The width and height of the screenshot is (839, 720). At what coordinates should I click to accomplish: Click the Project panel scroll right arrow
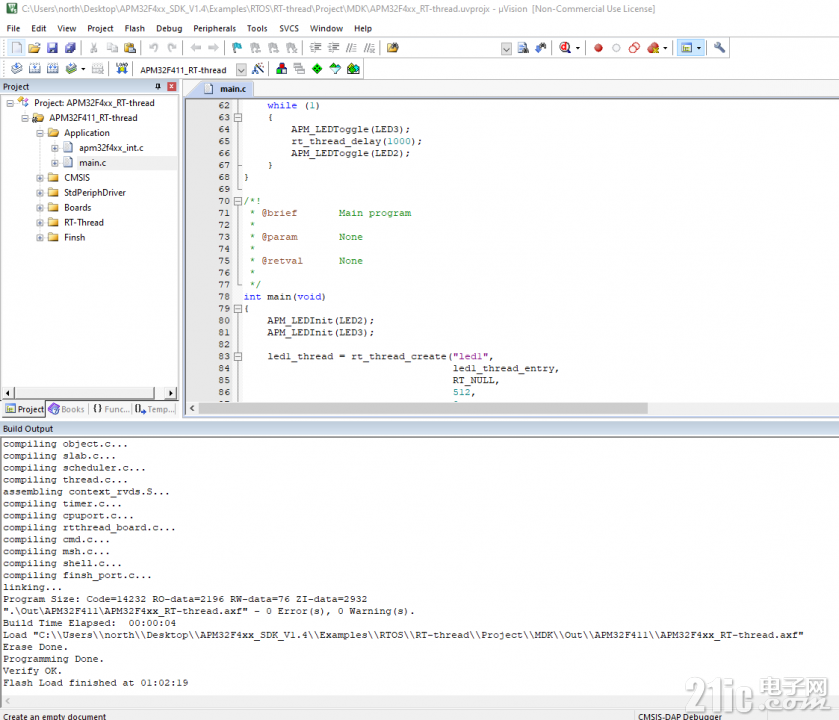pos(171,393)
